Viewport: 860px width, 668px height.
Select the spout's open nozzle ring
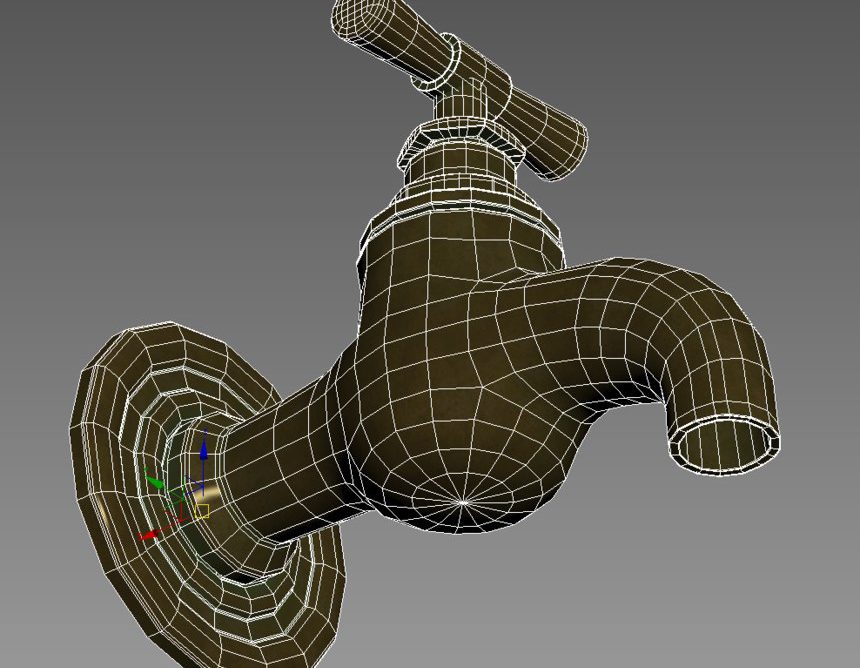click(724, 440)
